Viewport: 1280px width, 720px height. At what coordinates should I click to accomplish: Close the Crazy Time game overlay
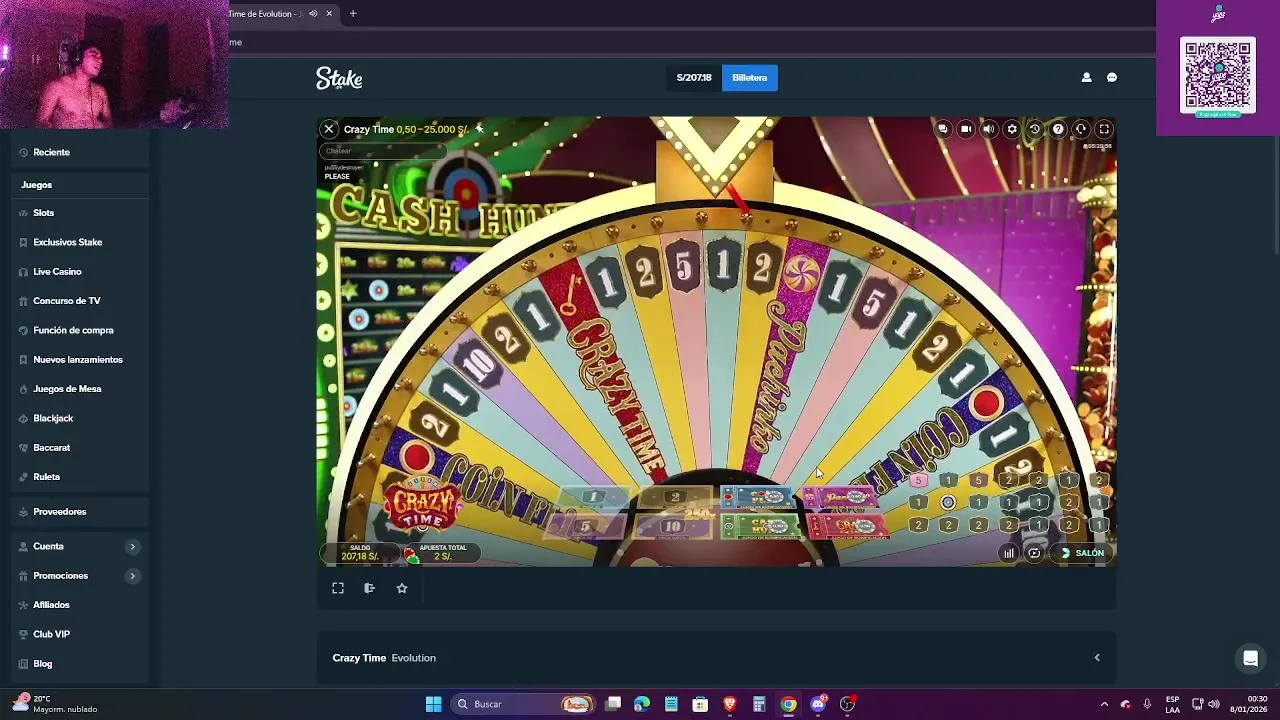[x=328, y=129]
